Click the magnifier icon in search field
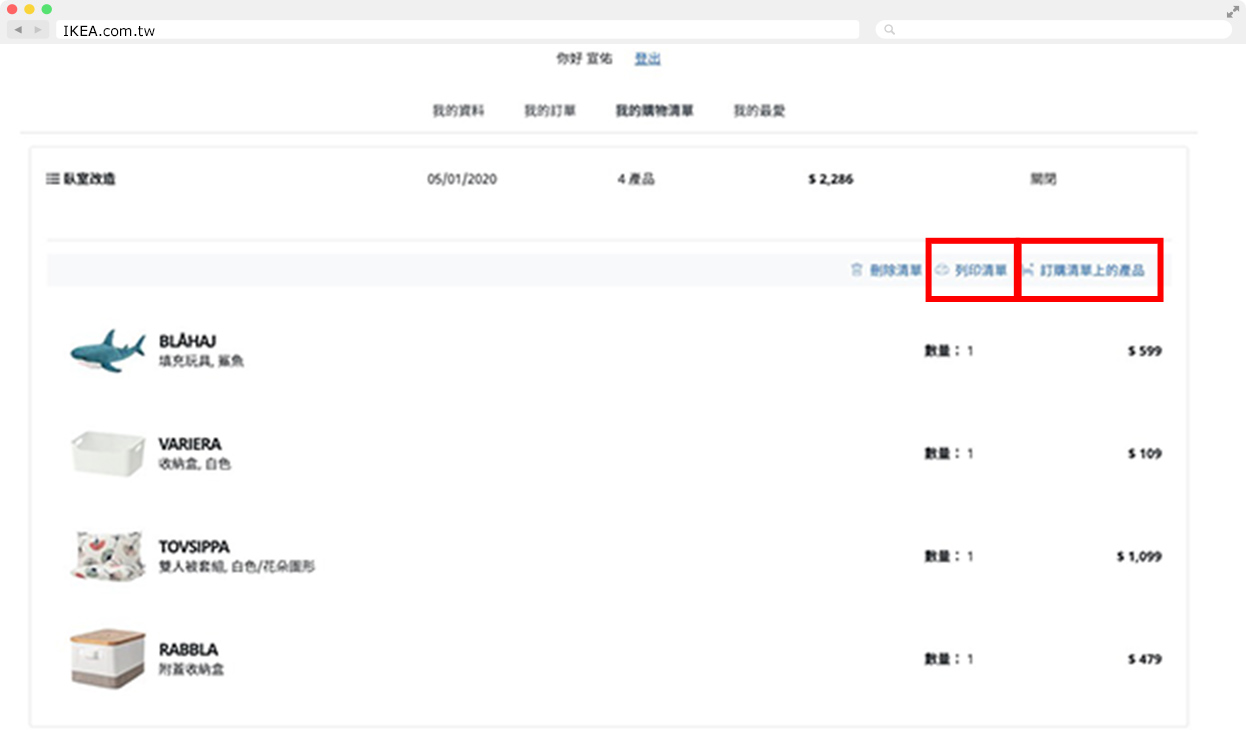 point(889,30)
